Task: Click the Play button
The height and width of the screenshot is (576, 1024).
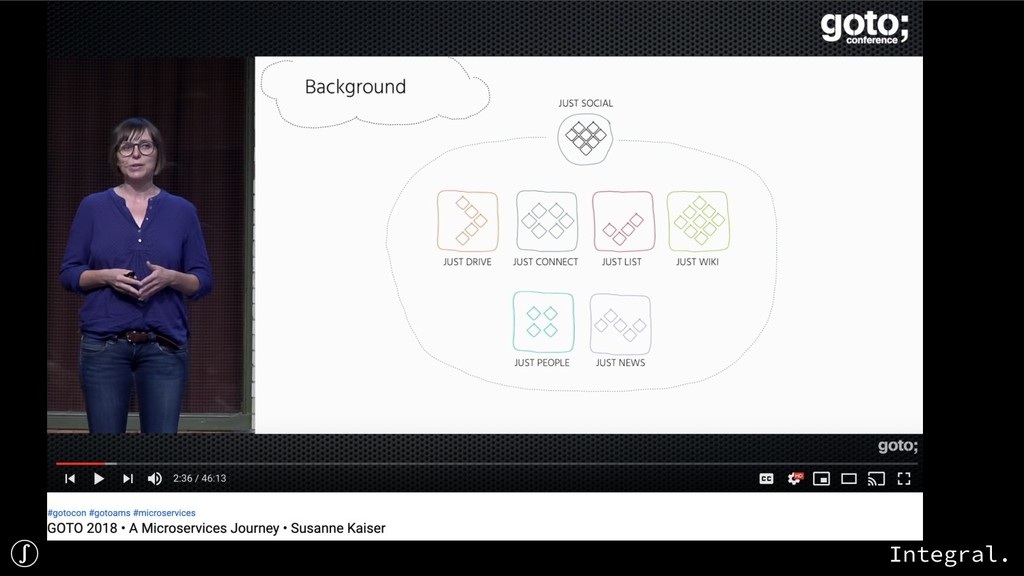Action: click(99, 479)
